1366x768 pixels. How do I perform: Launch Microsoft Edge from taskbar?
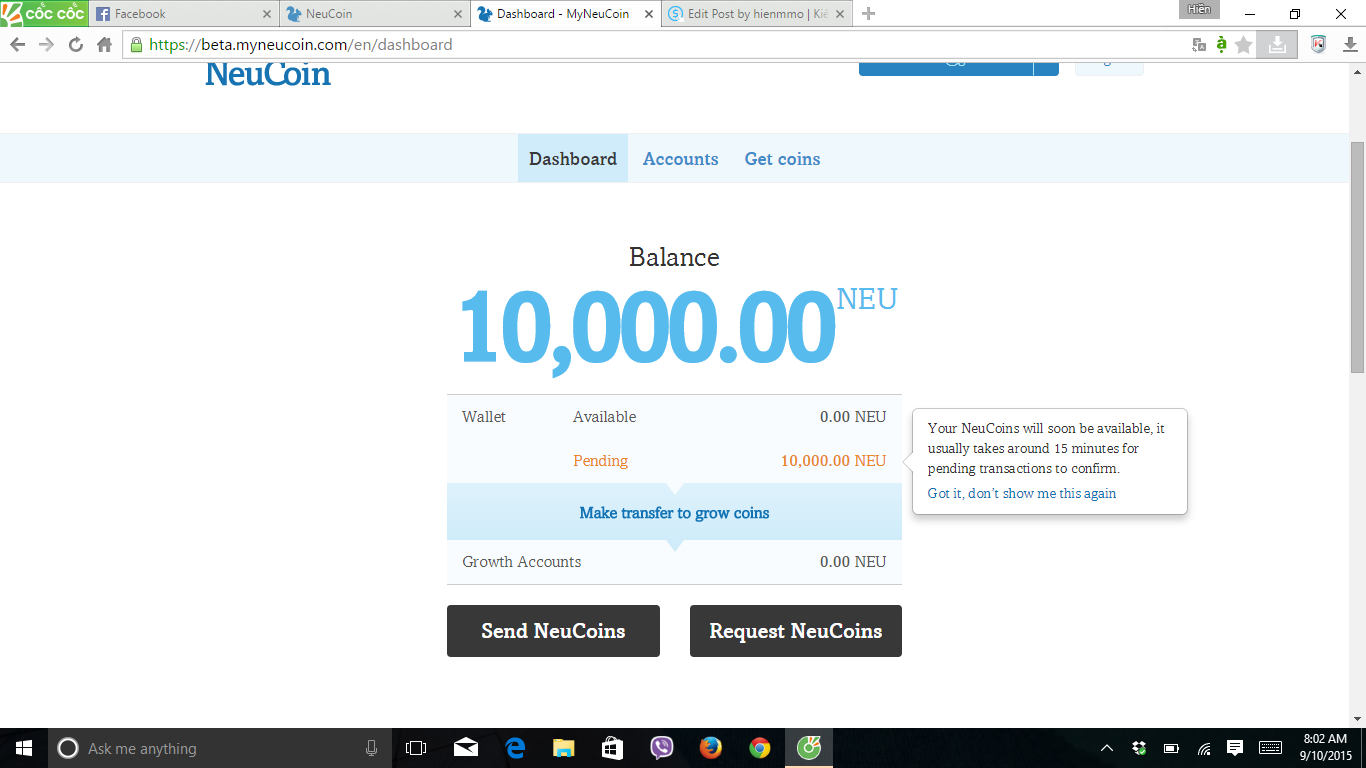[x=515, y=748]
